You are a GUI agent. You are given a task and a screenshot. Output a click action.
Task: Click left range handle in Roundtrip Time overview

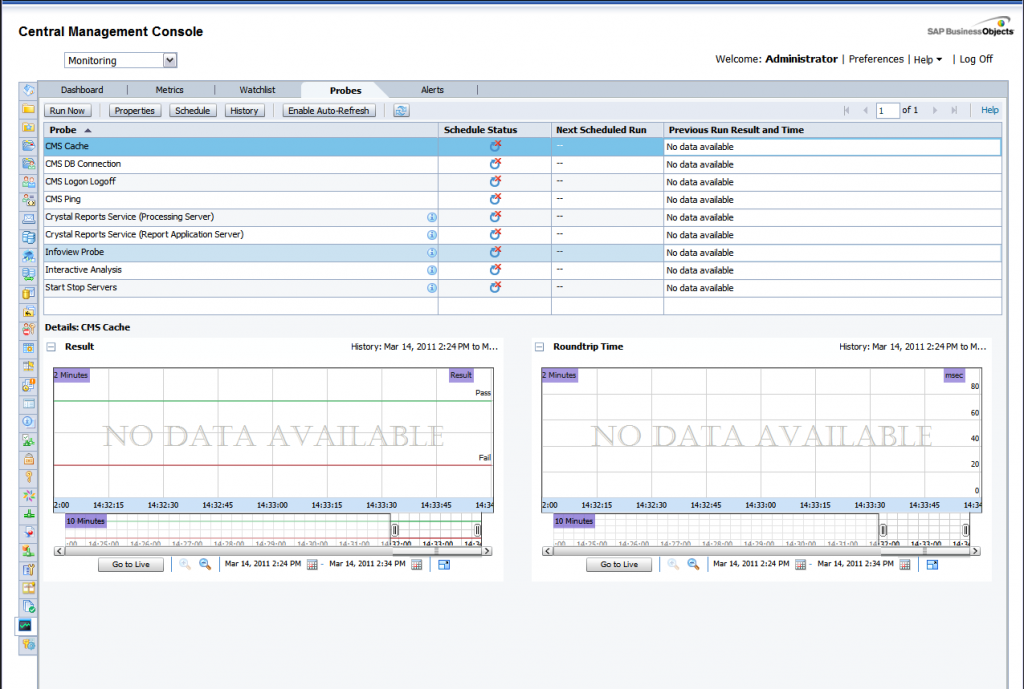[x=883, y=530]
